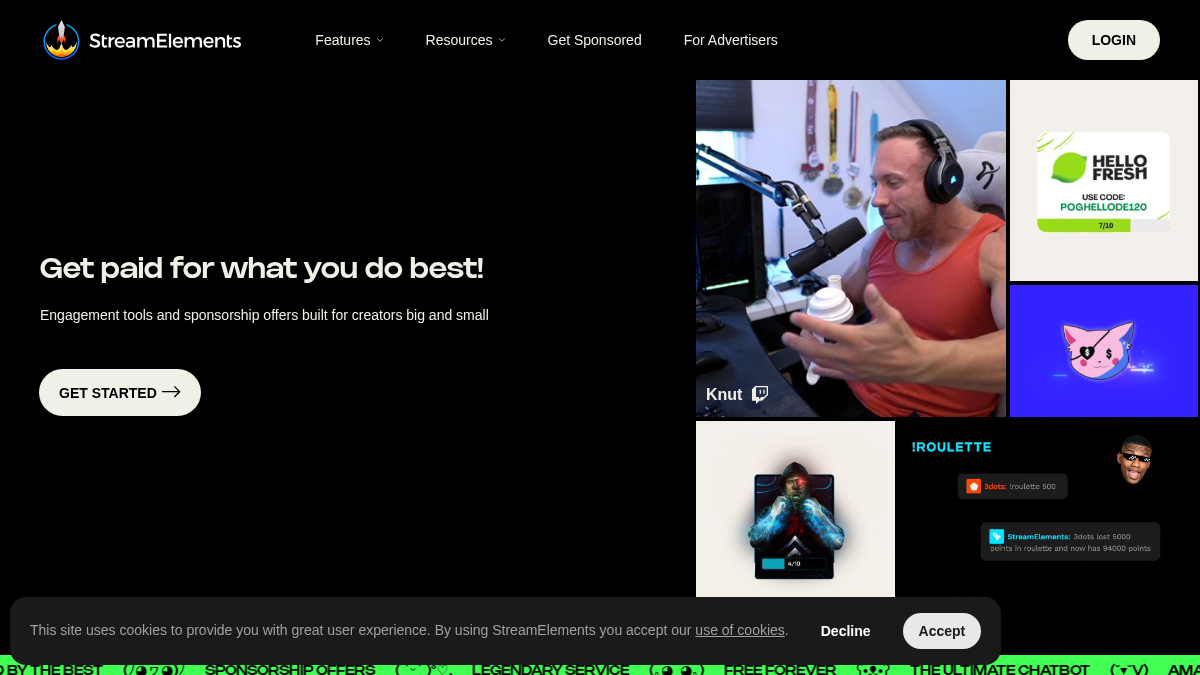
Task: Expand the Features menu chevron
Action: [380, 40]
